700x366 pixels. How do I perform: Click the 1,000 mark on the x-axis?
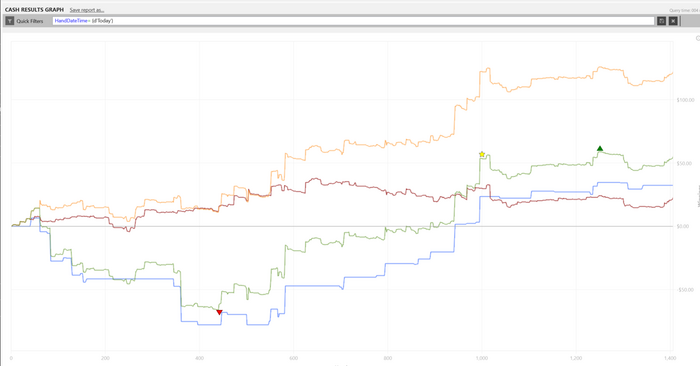click(482, 358)
